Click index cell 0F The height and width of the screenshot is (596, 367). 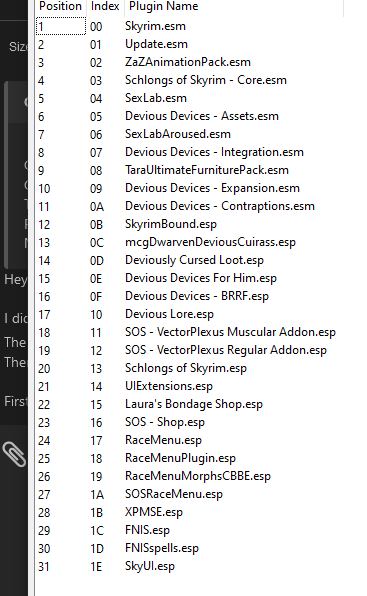[96, 297]
